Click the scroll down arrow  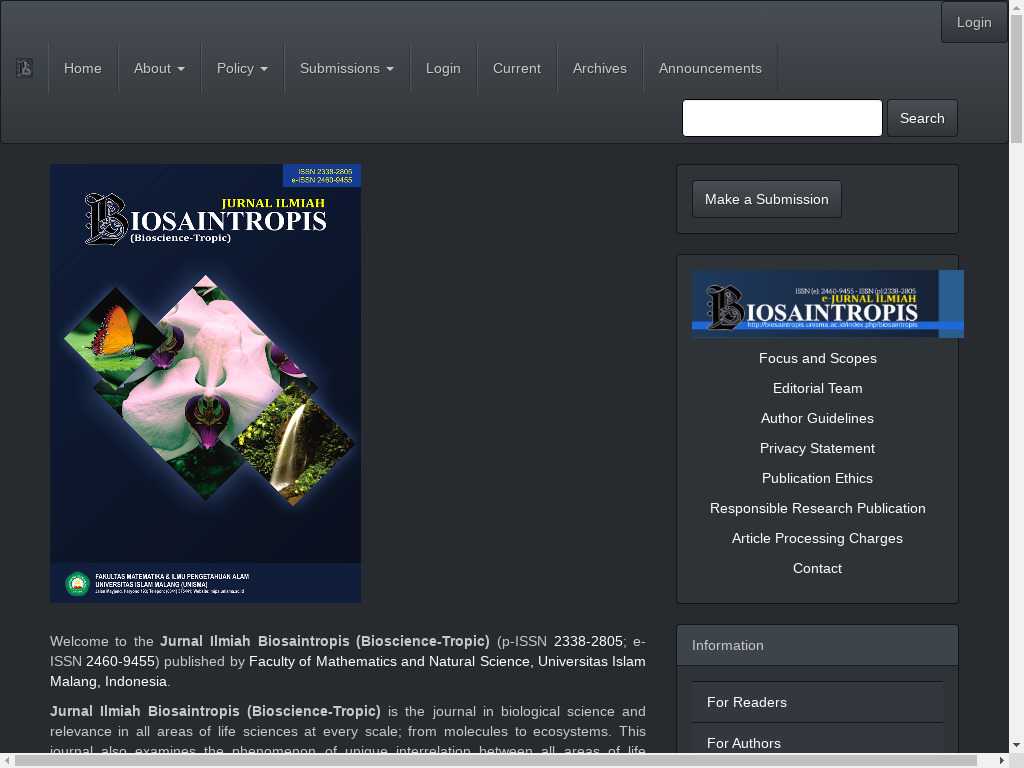[1017, 745]
